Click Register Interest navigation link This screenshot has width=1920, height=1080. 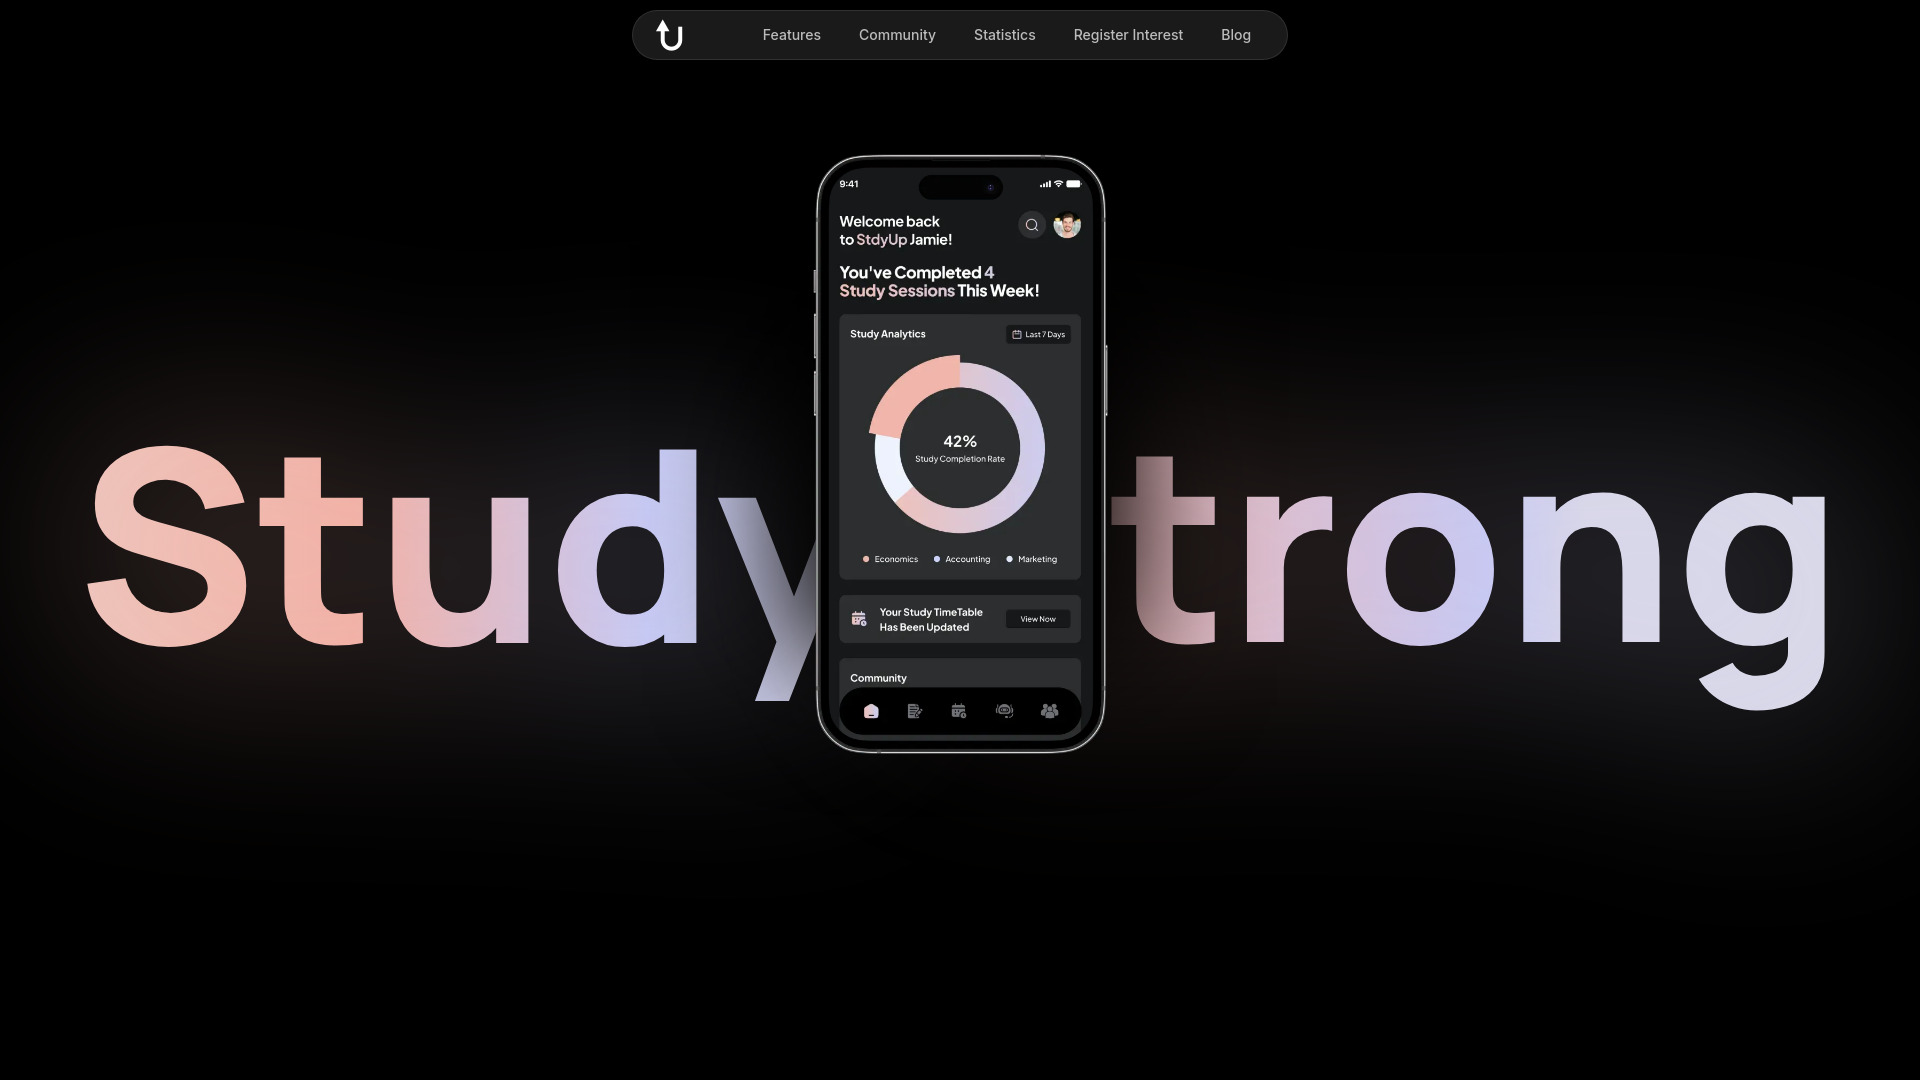tap(1129, 34)
